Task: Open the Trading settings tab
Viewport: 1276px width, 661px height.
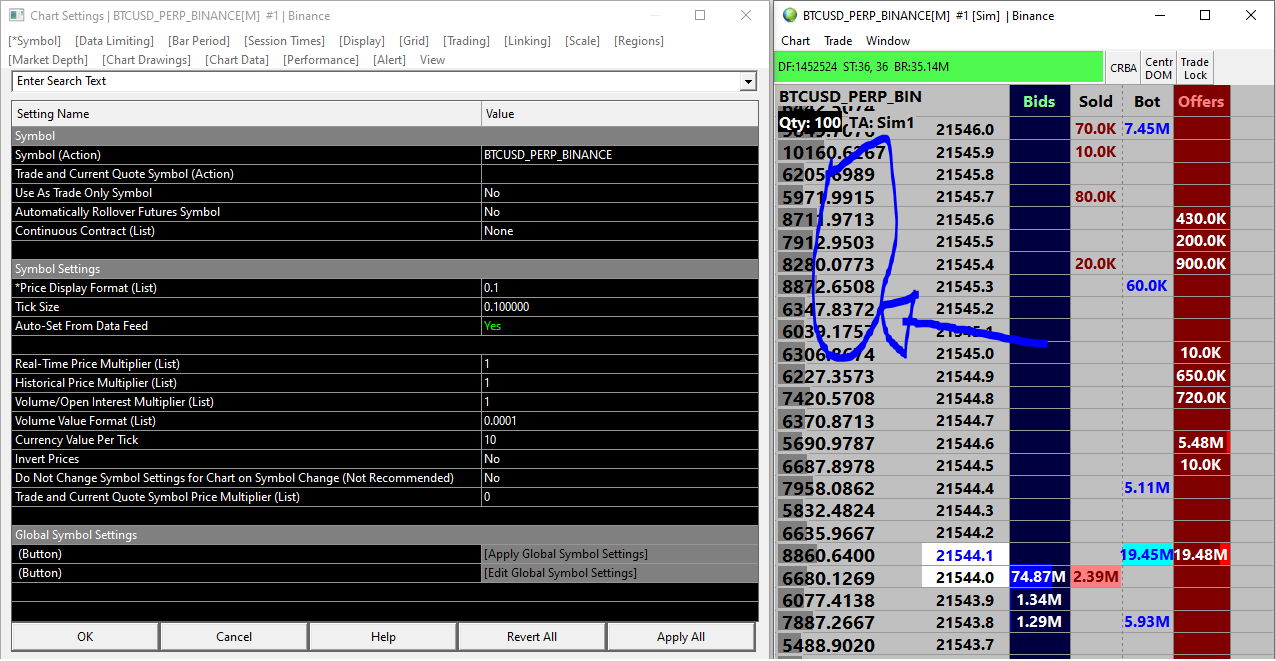Action: pos(467,41)
